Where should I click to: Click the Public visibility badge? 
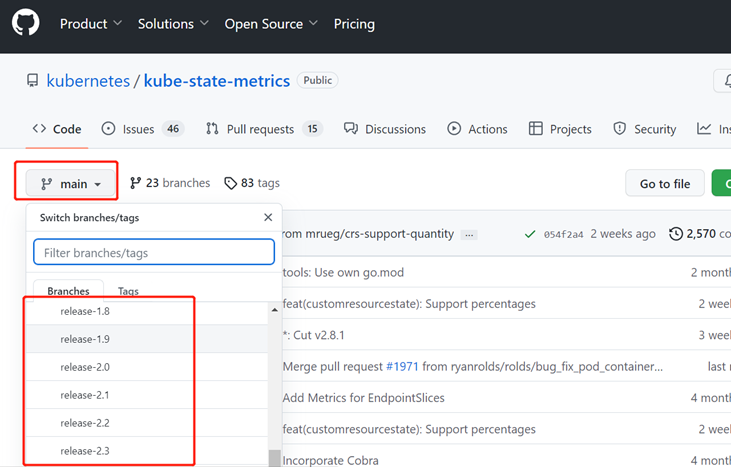[x=317, y=80]
